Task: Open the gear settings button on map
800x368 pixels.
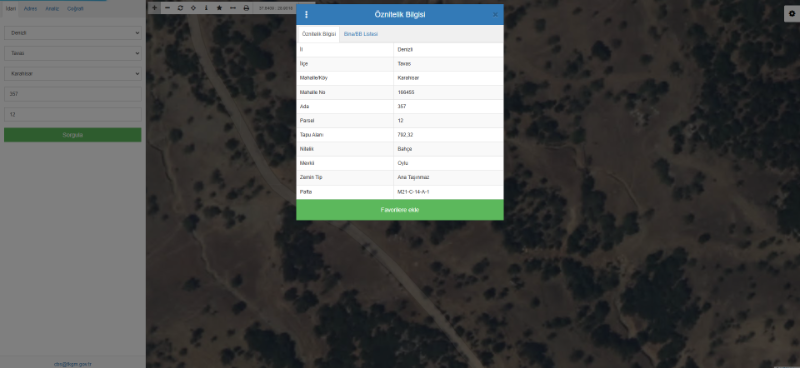Action: (x=792, y=14)
